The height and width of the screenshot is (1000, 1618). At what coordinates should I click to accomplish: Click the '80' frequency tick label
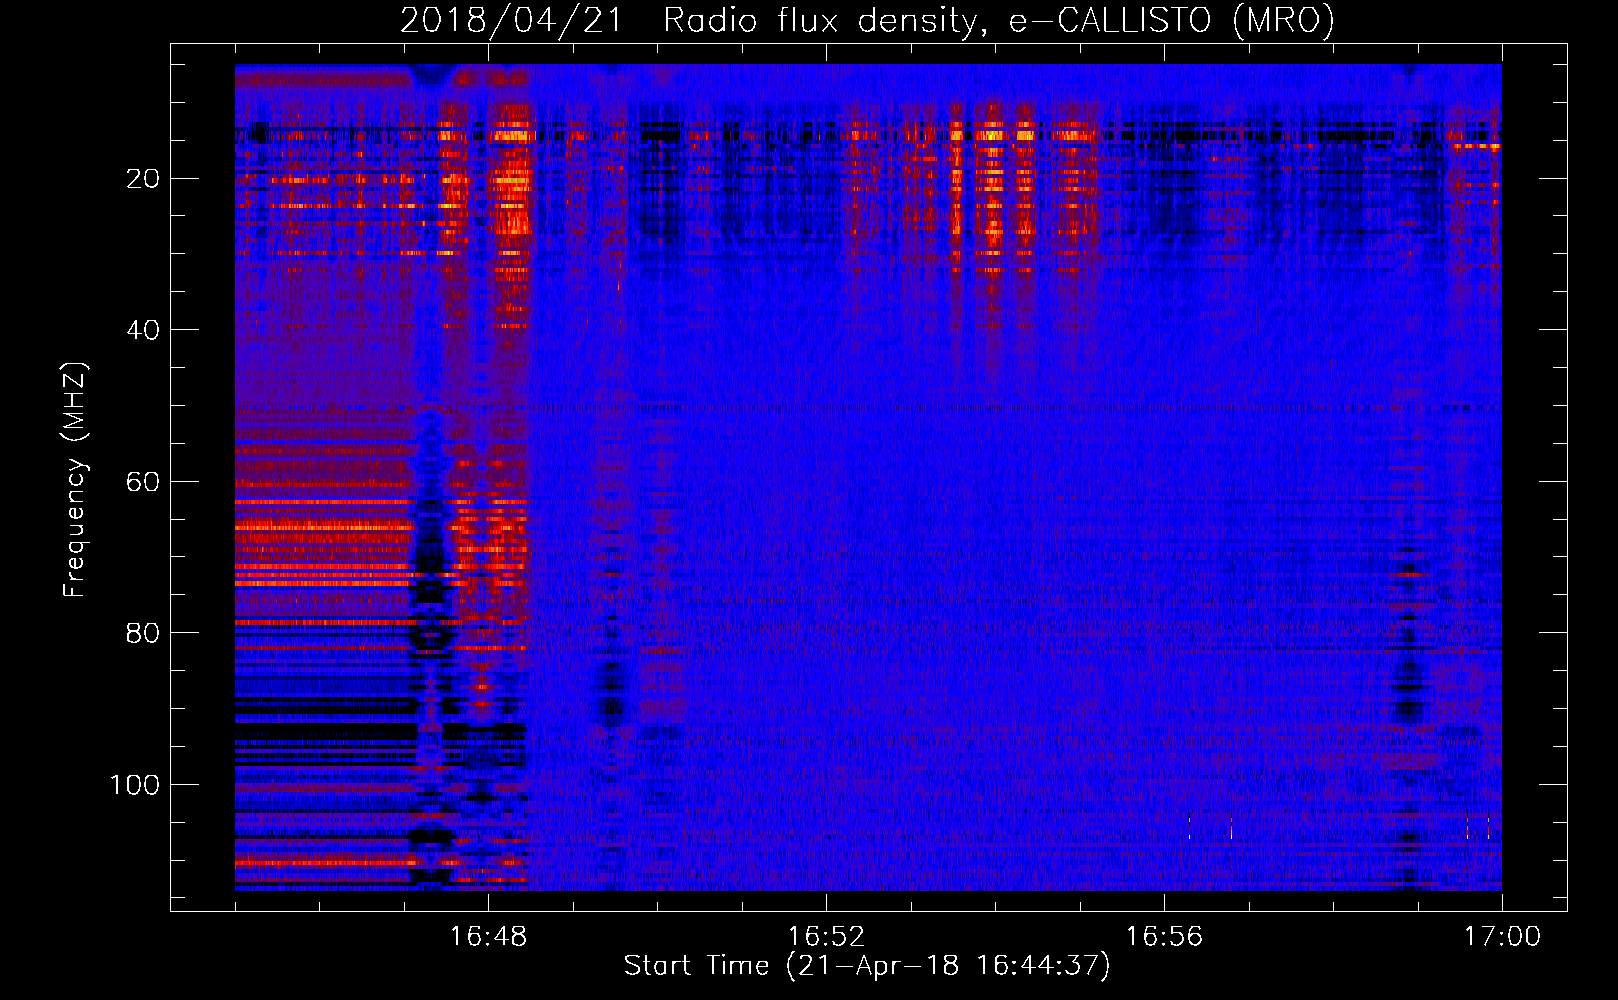pos(143,633)
